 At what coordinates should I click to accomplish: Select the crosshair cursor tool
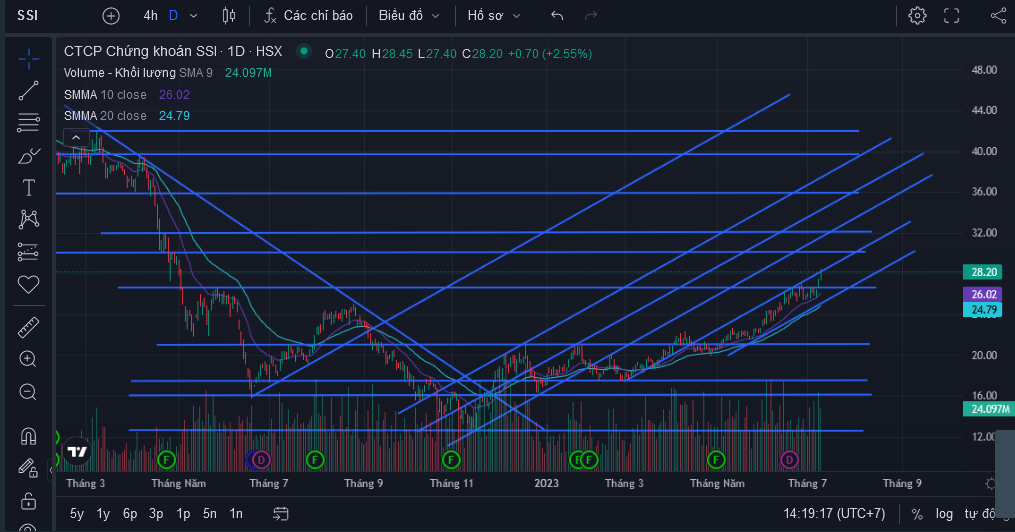click(28, 60)
